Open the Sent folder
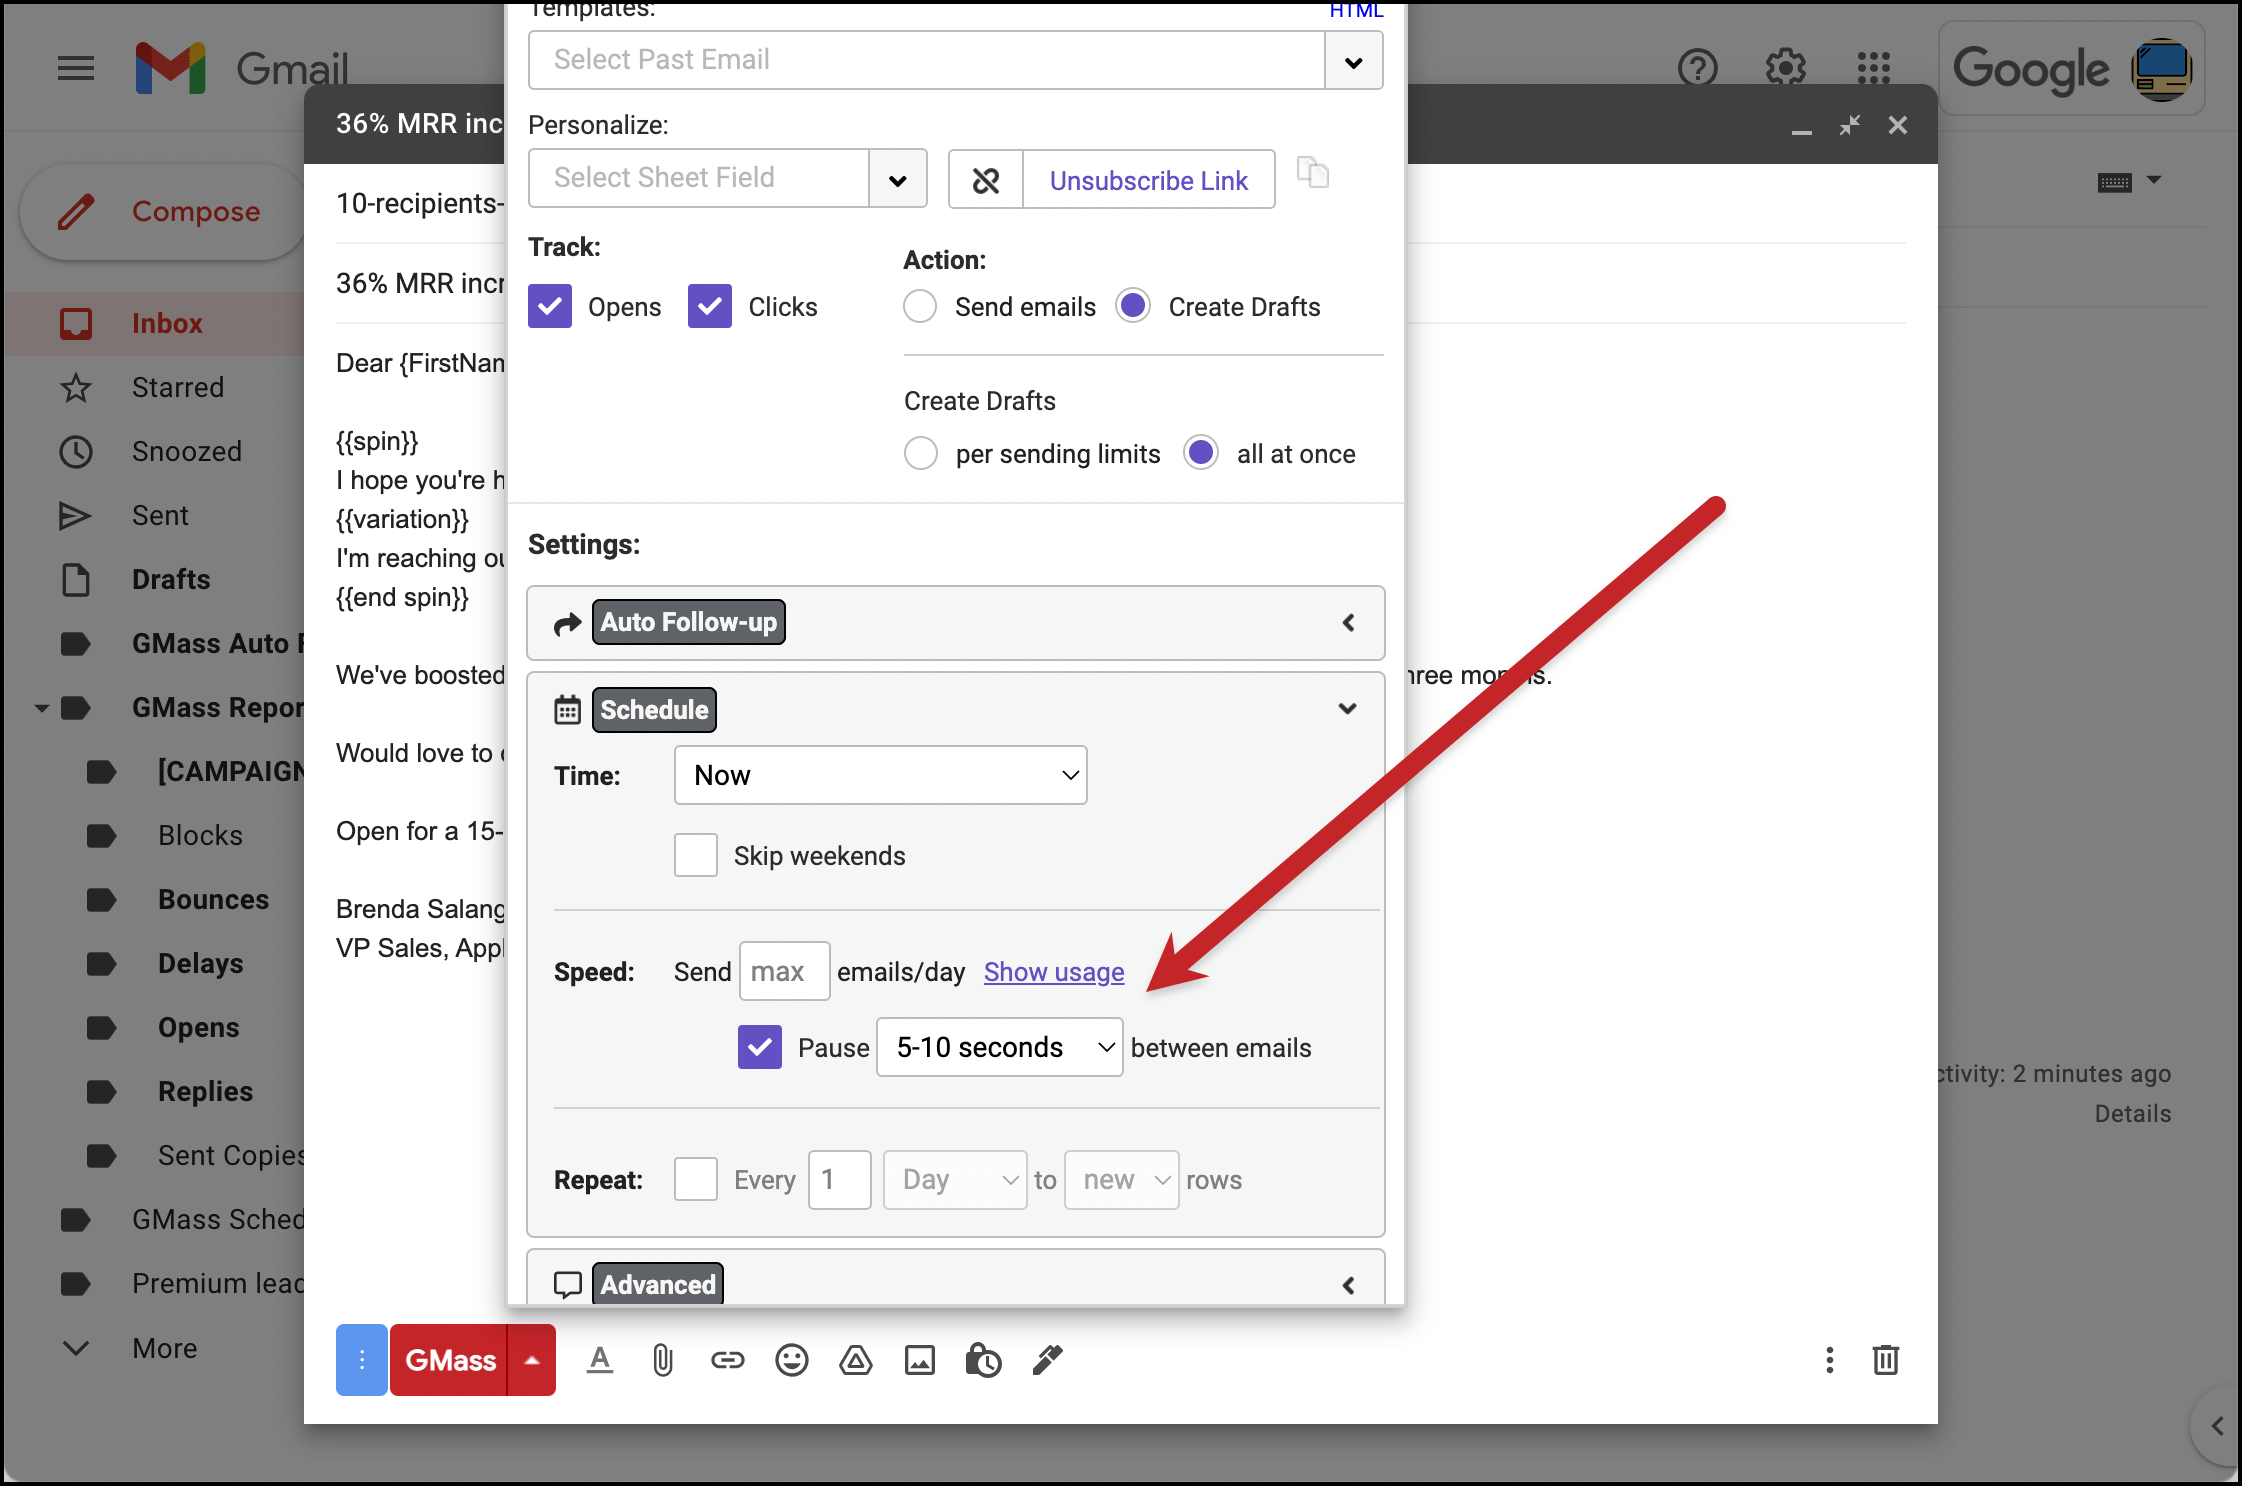 pyautogui.click(x=160, y=516)
